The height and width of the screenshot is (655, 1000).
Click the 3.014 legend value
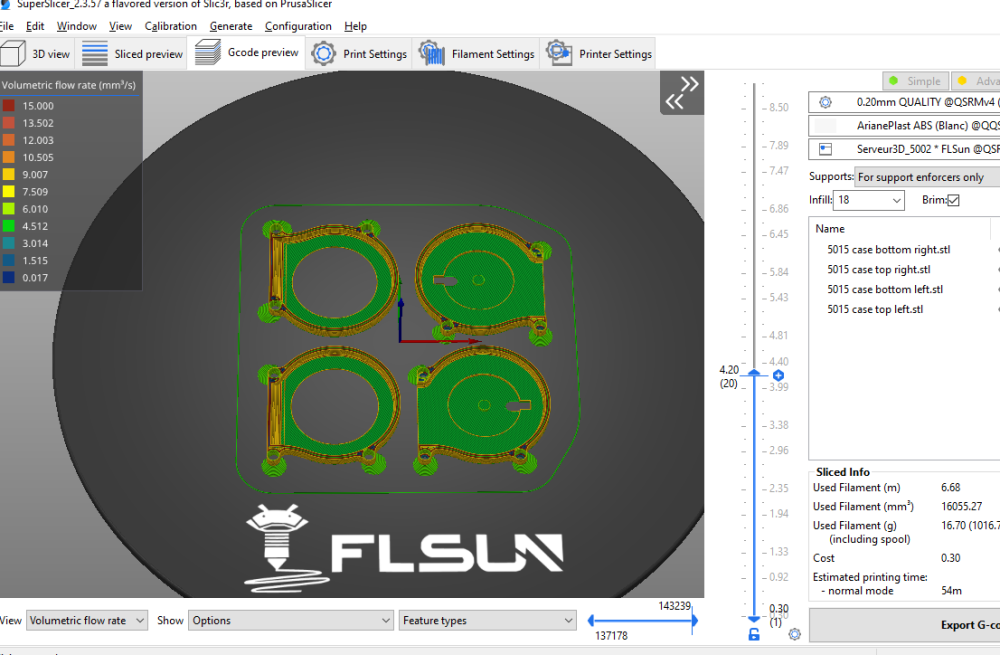[x=35, y=244]
